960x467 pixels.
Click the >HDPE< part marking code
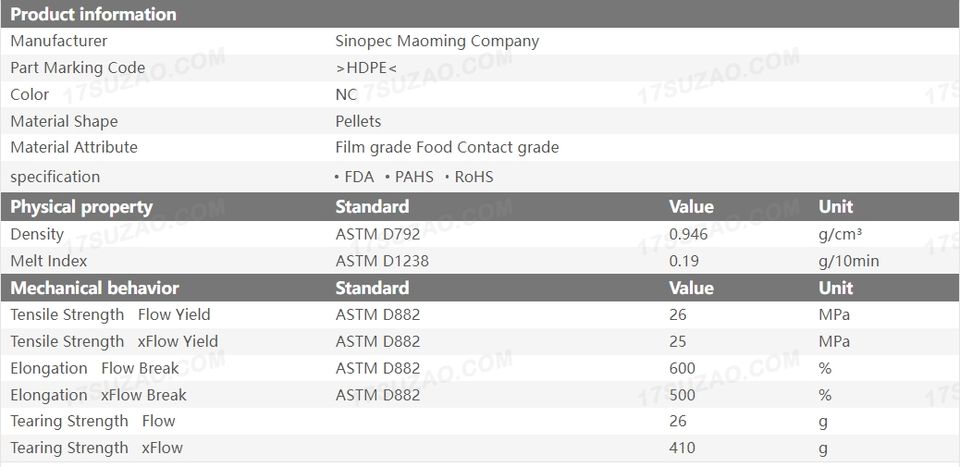[366, 68]
